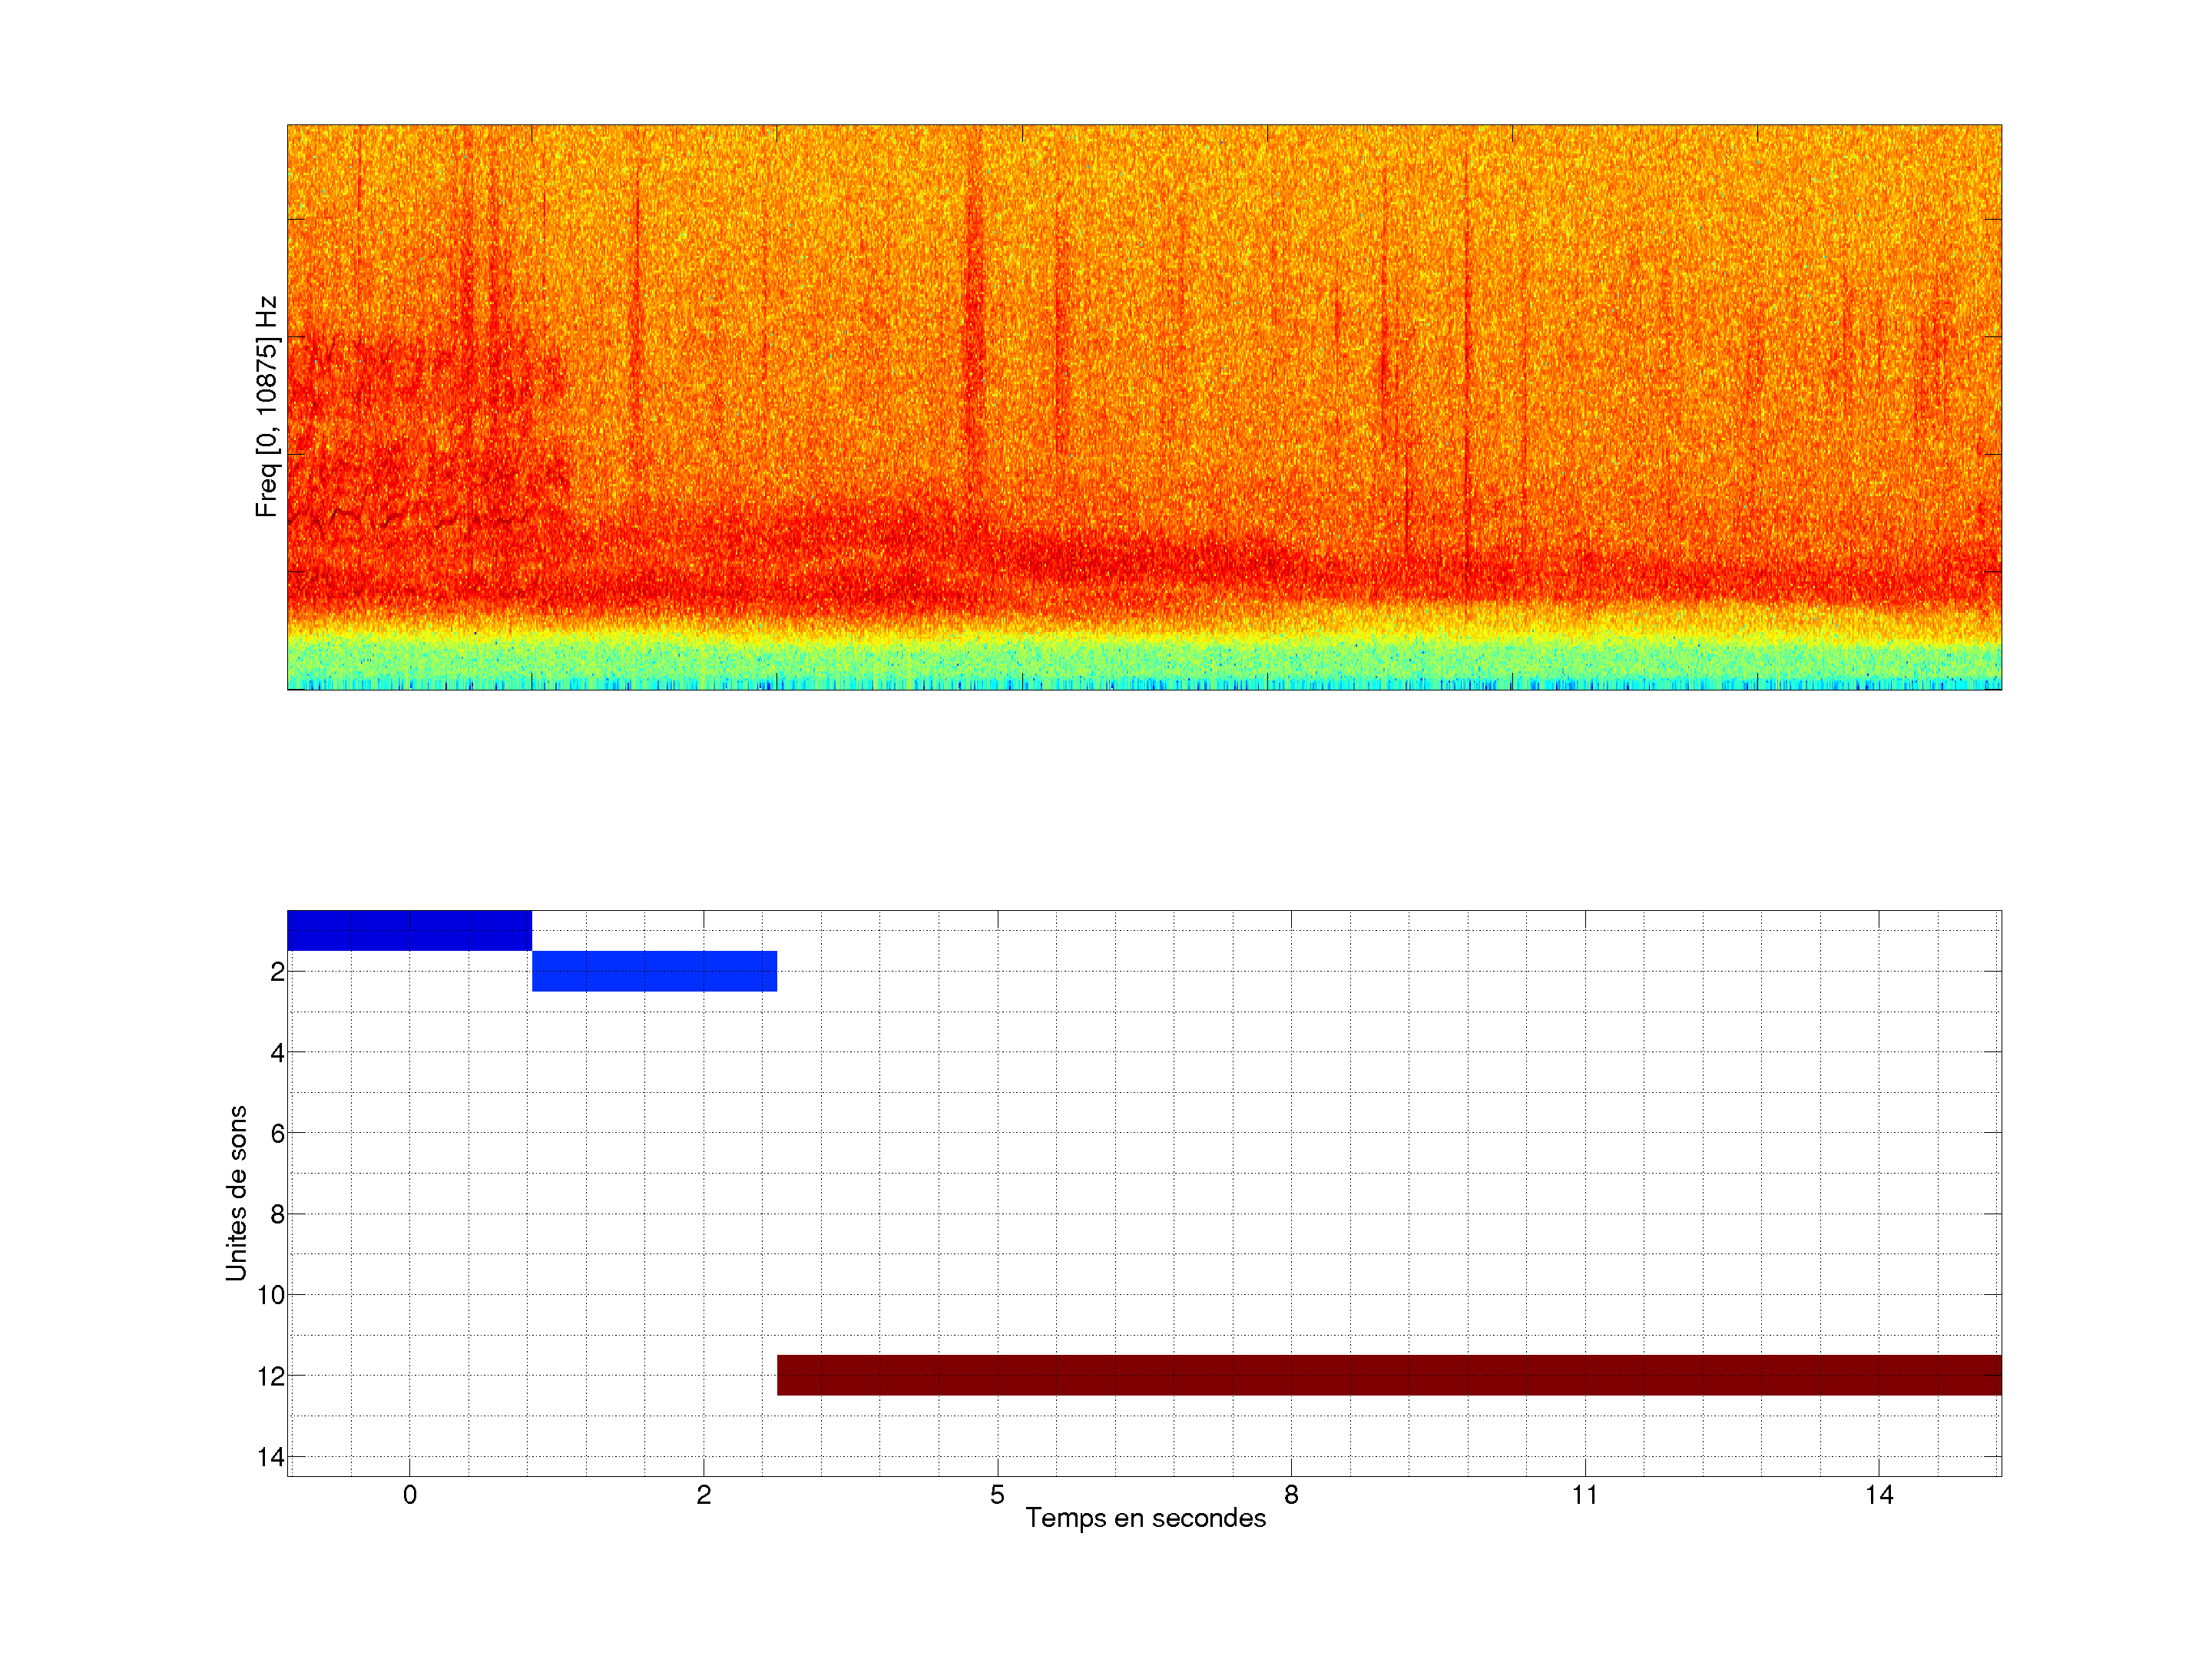
Task: Click the dark red bar at unit 12
Action: coord(1389,1375)
